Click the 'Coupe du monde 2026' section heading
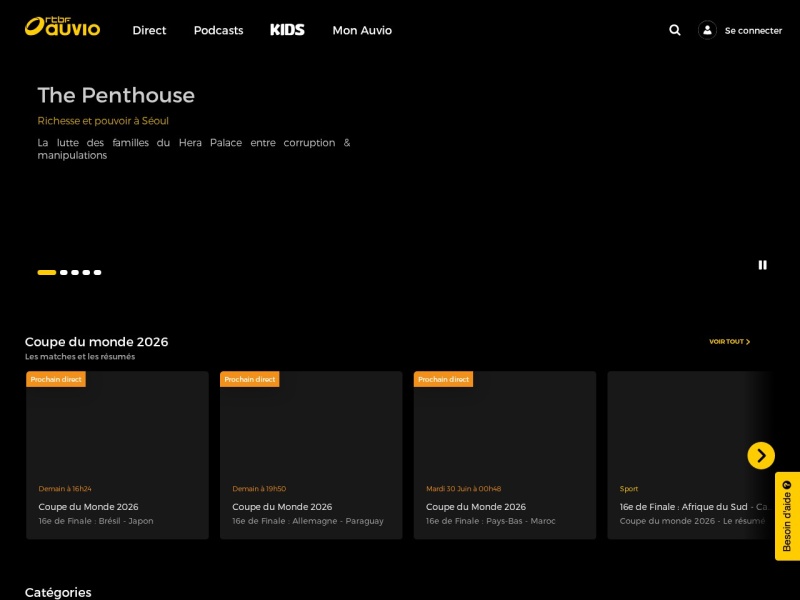The image size is (800, 600). coord(96,342)
